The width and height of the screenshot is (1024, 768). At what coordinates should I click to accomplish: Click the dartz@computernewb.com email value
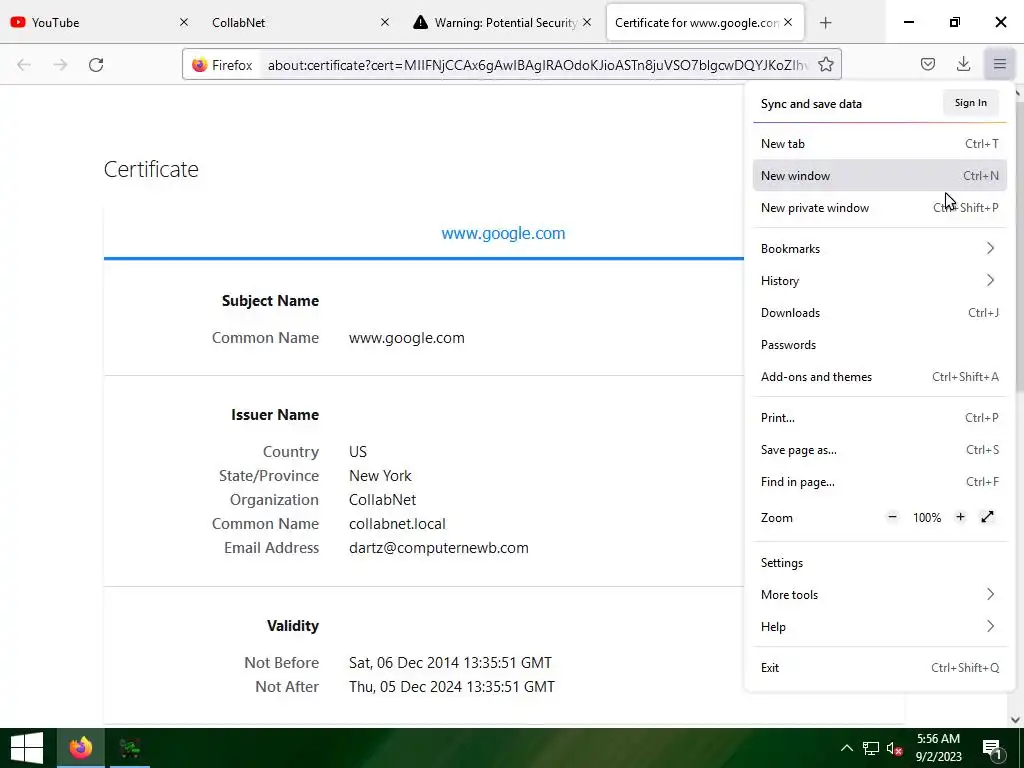[439, 548]
